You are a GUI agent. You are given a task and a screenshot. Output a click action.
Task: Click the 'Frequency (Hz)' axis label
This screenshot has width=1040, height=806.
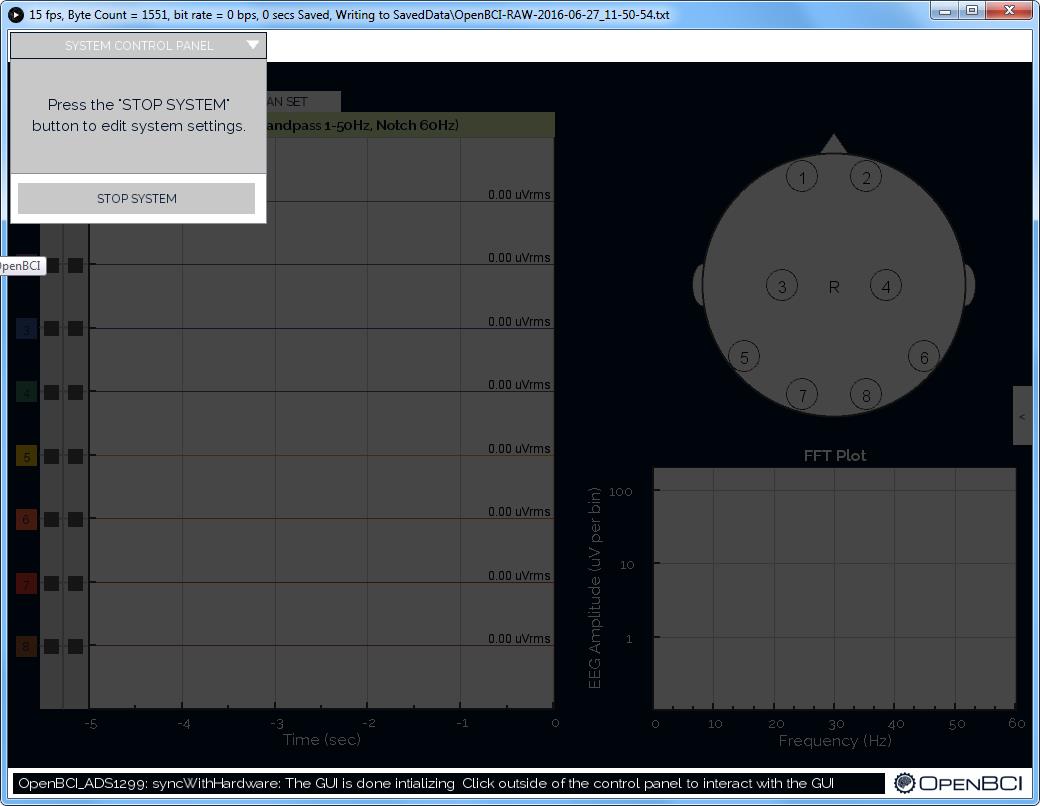(x=834, y=740)
